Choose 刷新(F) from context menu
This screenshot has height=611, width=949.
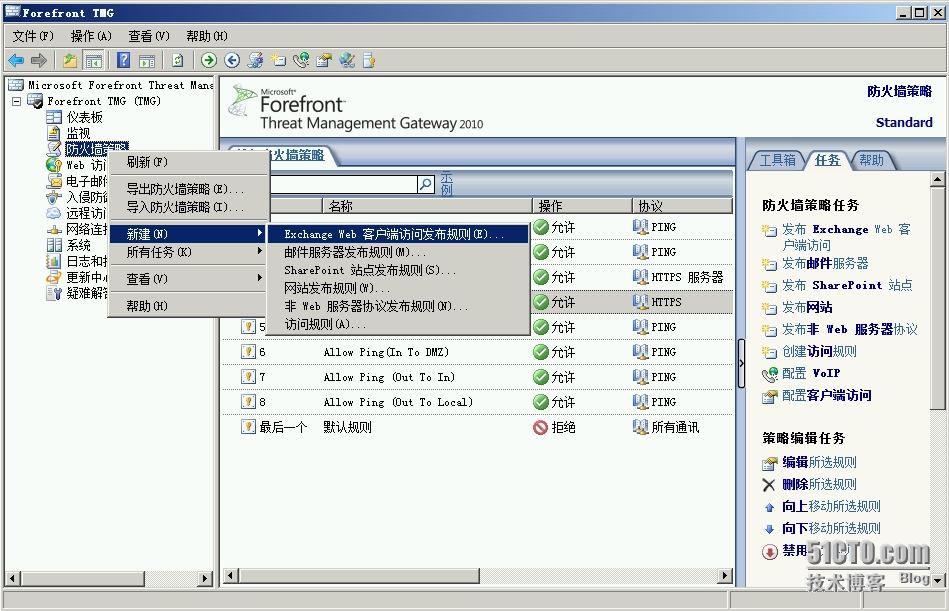(x=187, y=162)
